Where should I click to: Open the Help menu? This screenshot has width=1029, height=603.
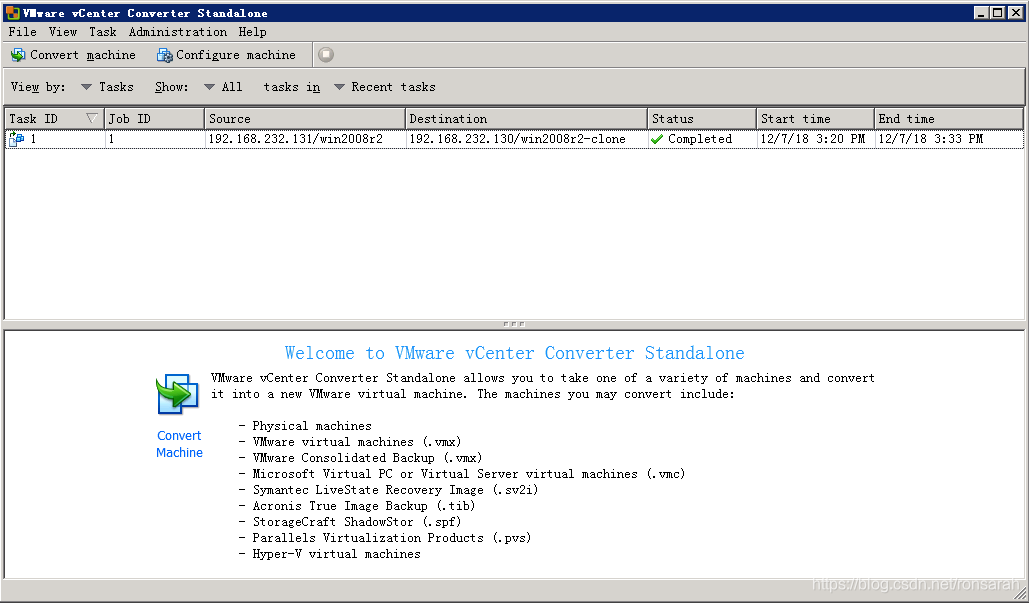click(253, 32)
